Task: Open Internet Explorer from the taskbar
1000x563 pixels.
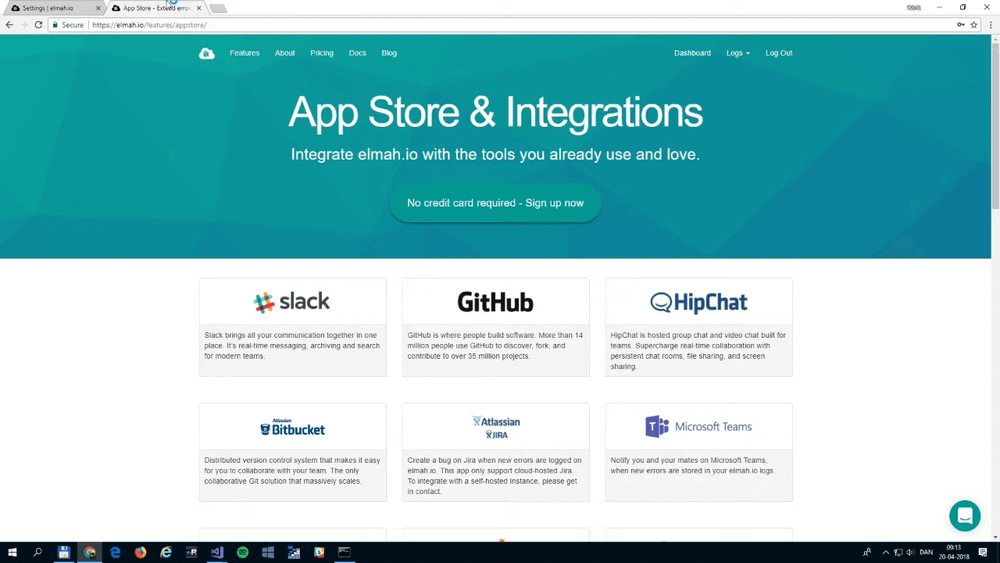Action: (166, 552)
